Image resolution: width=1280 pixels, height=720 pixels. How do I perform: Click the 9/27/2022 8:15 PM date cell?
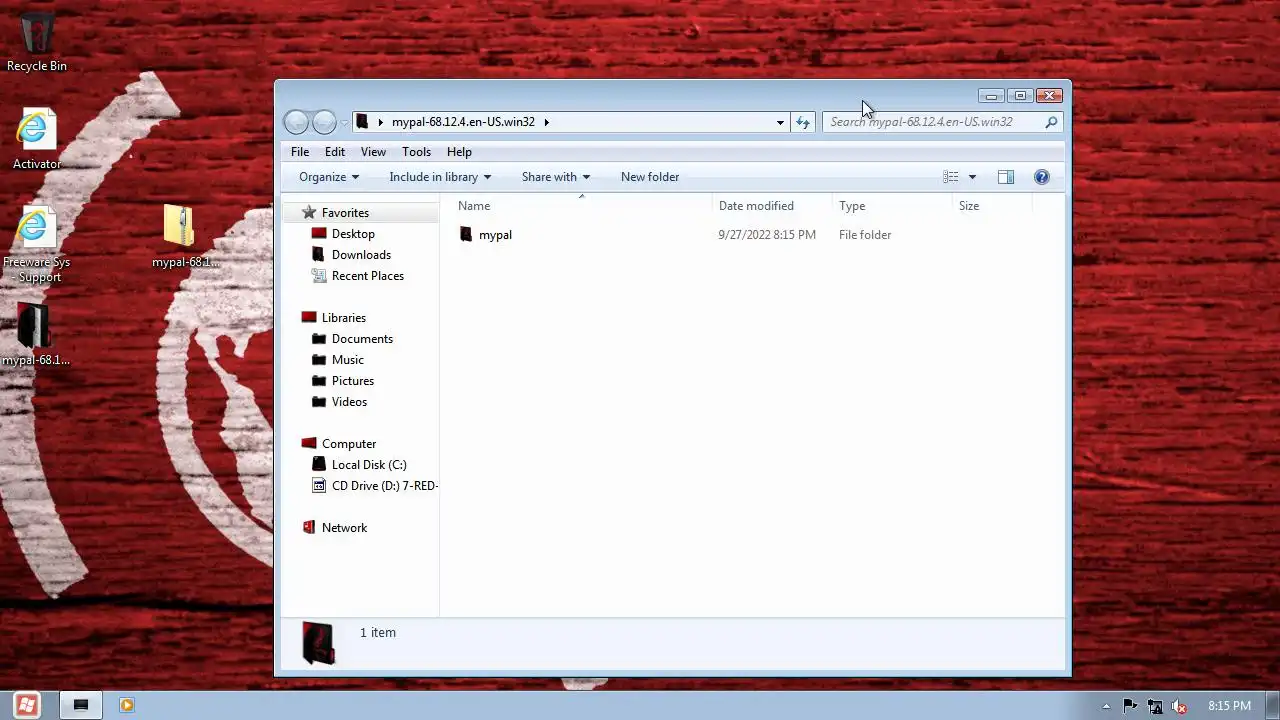(767, 235)
